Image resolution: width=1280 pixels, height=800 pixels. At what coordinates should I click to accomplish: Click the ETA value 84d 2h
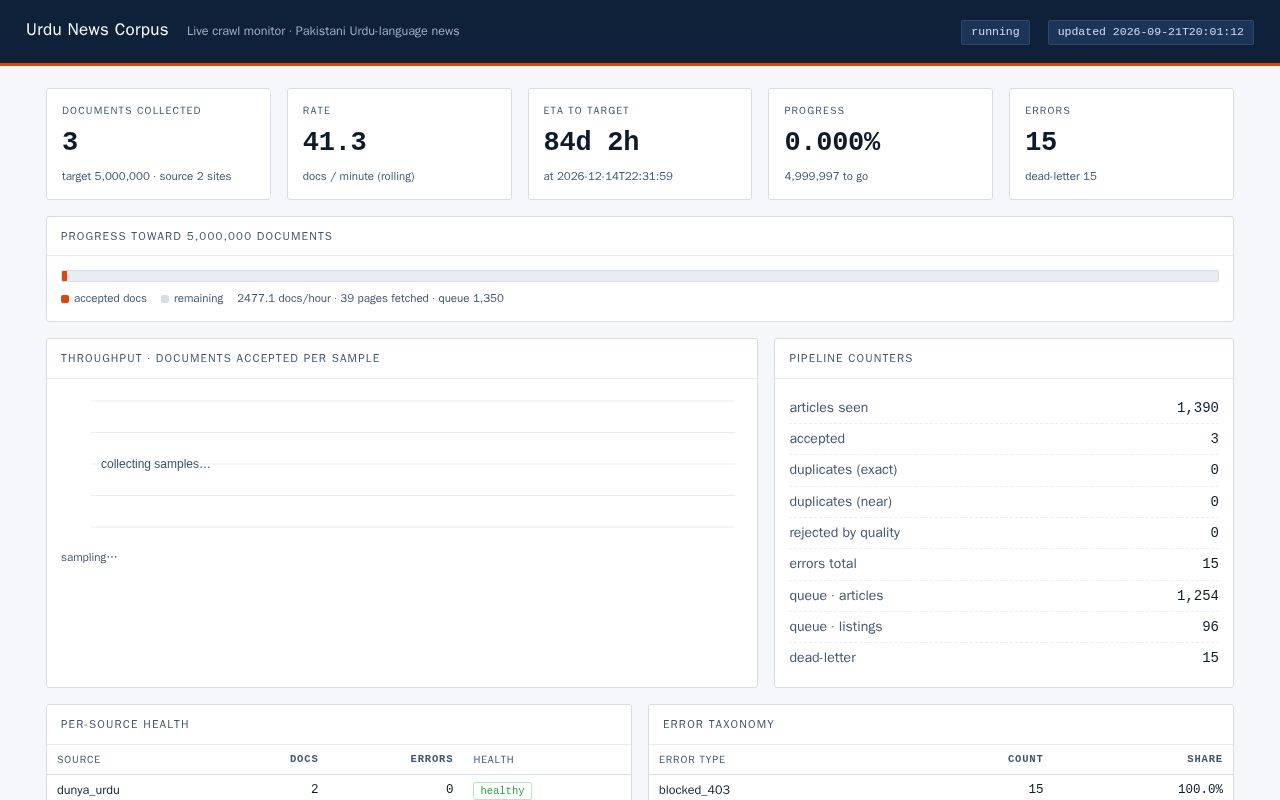(x=591, y=142)
